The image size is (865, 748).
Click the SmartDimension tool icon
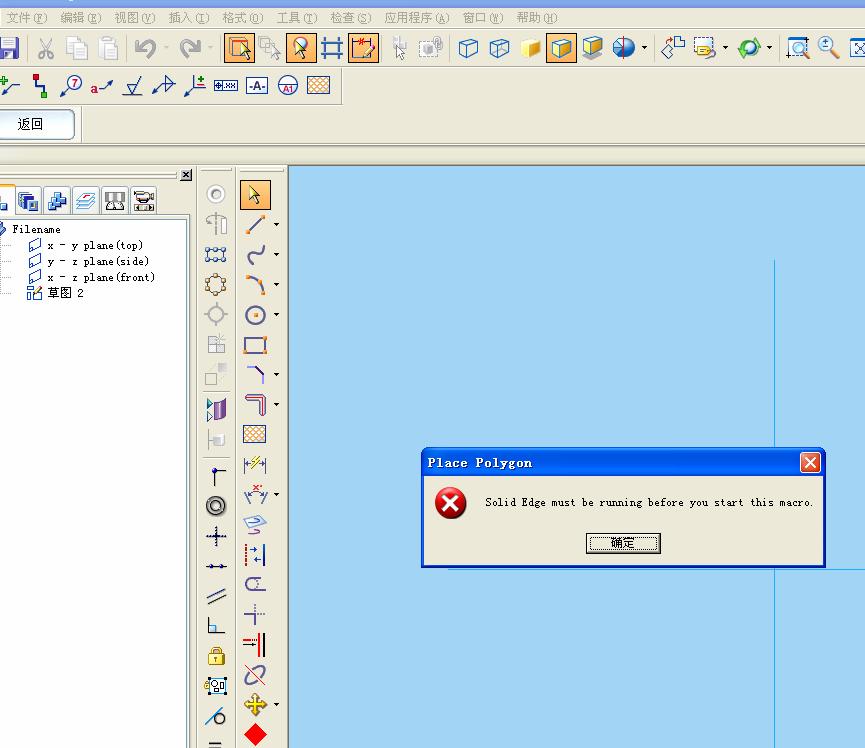pyautogui.click(x=255, y=464)
